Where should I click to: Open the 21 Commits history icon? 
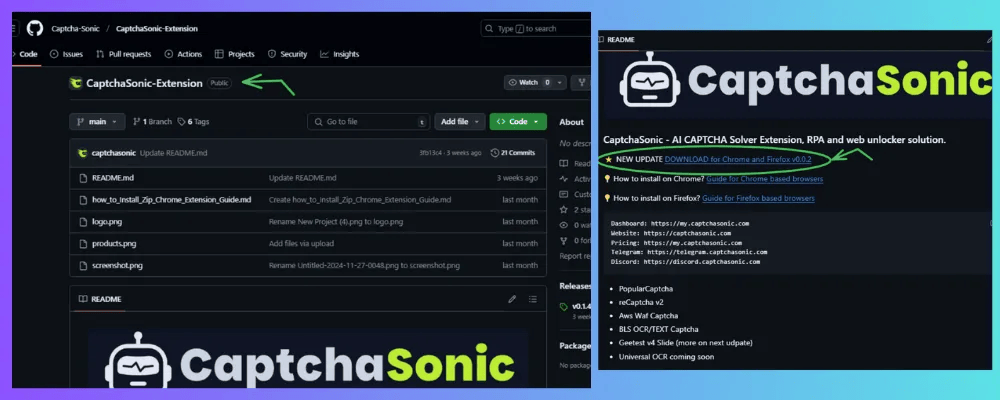[x=495, y=153]
